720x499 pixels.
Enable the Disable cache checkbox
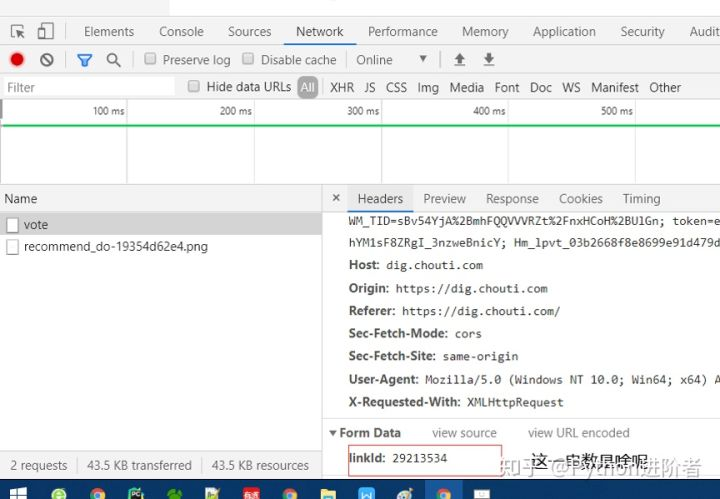(248, 59)
